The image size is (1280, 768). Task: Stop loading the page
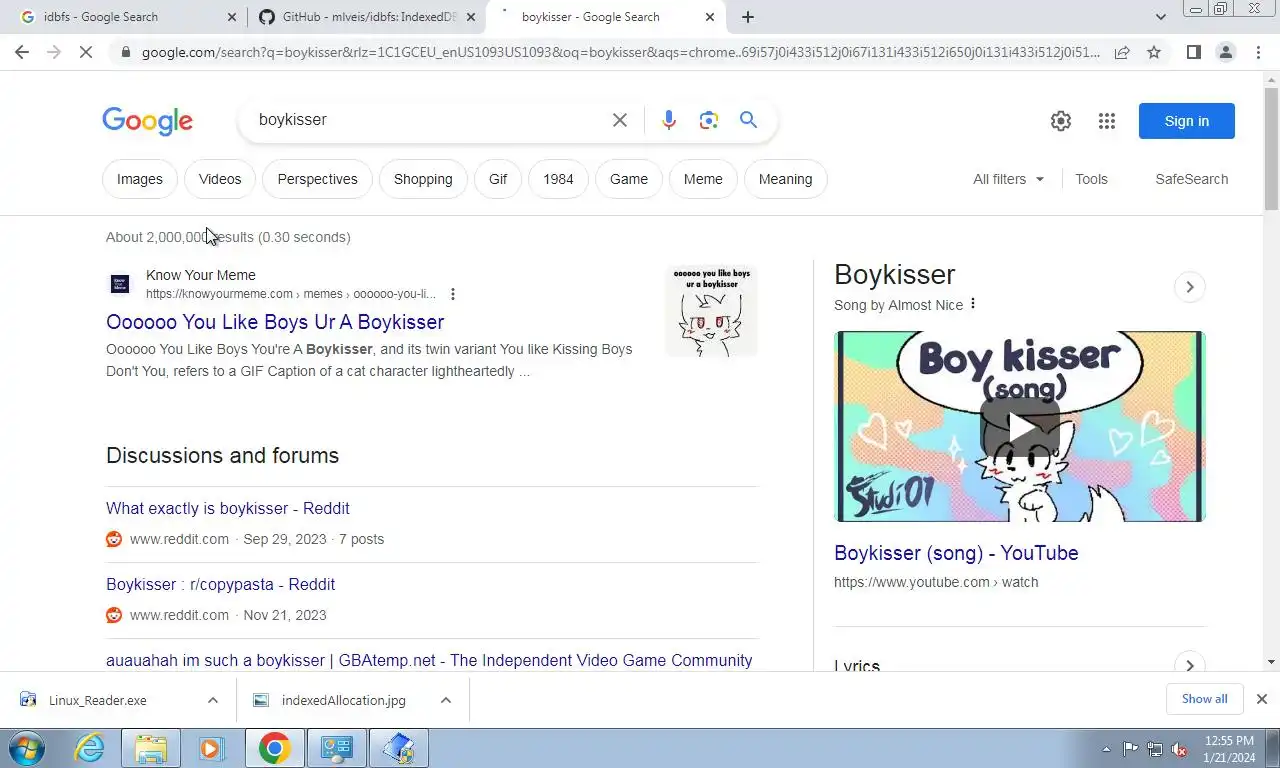tap(86, 52)
